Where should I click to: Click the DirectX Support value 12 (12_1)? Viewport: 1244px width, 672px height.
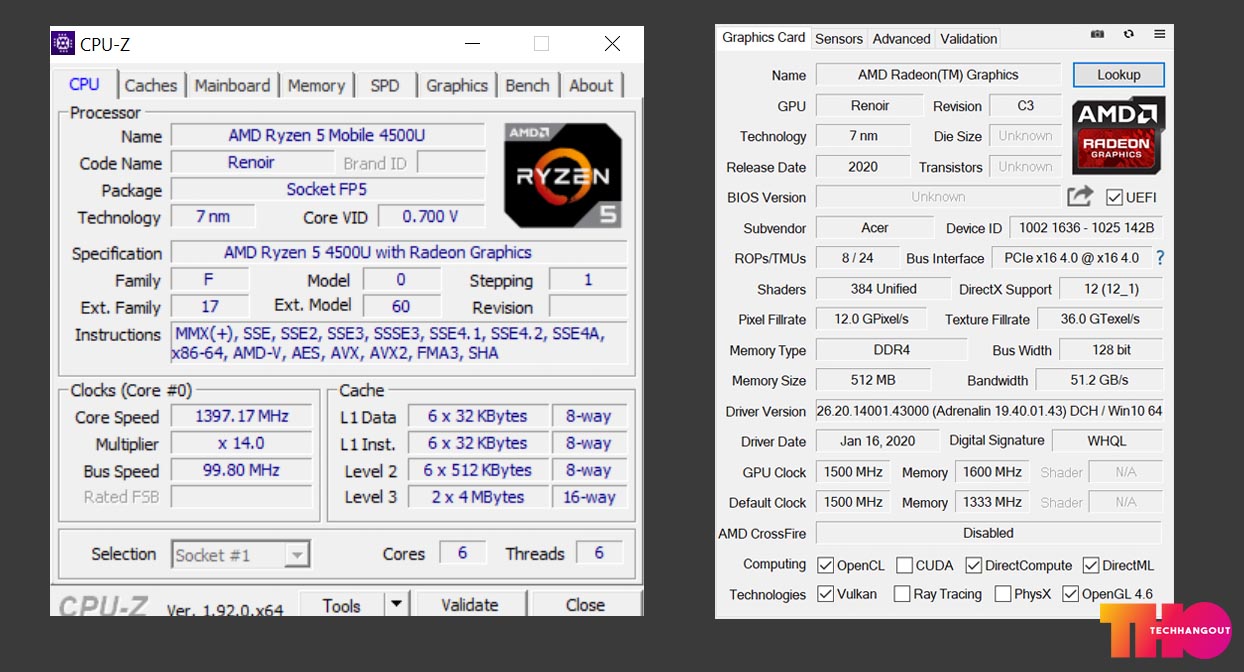1111,289
